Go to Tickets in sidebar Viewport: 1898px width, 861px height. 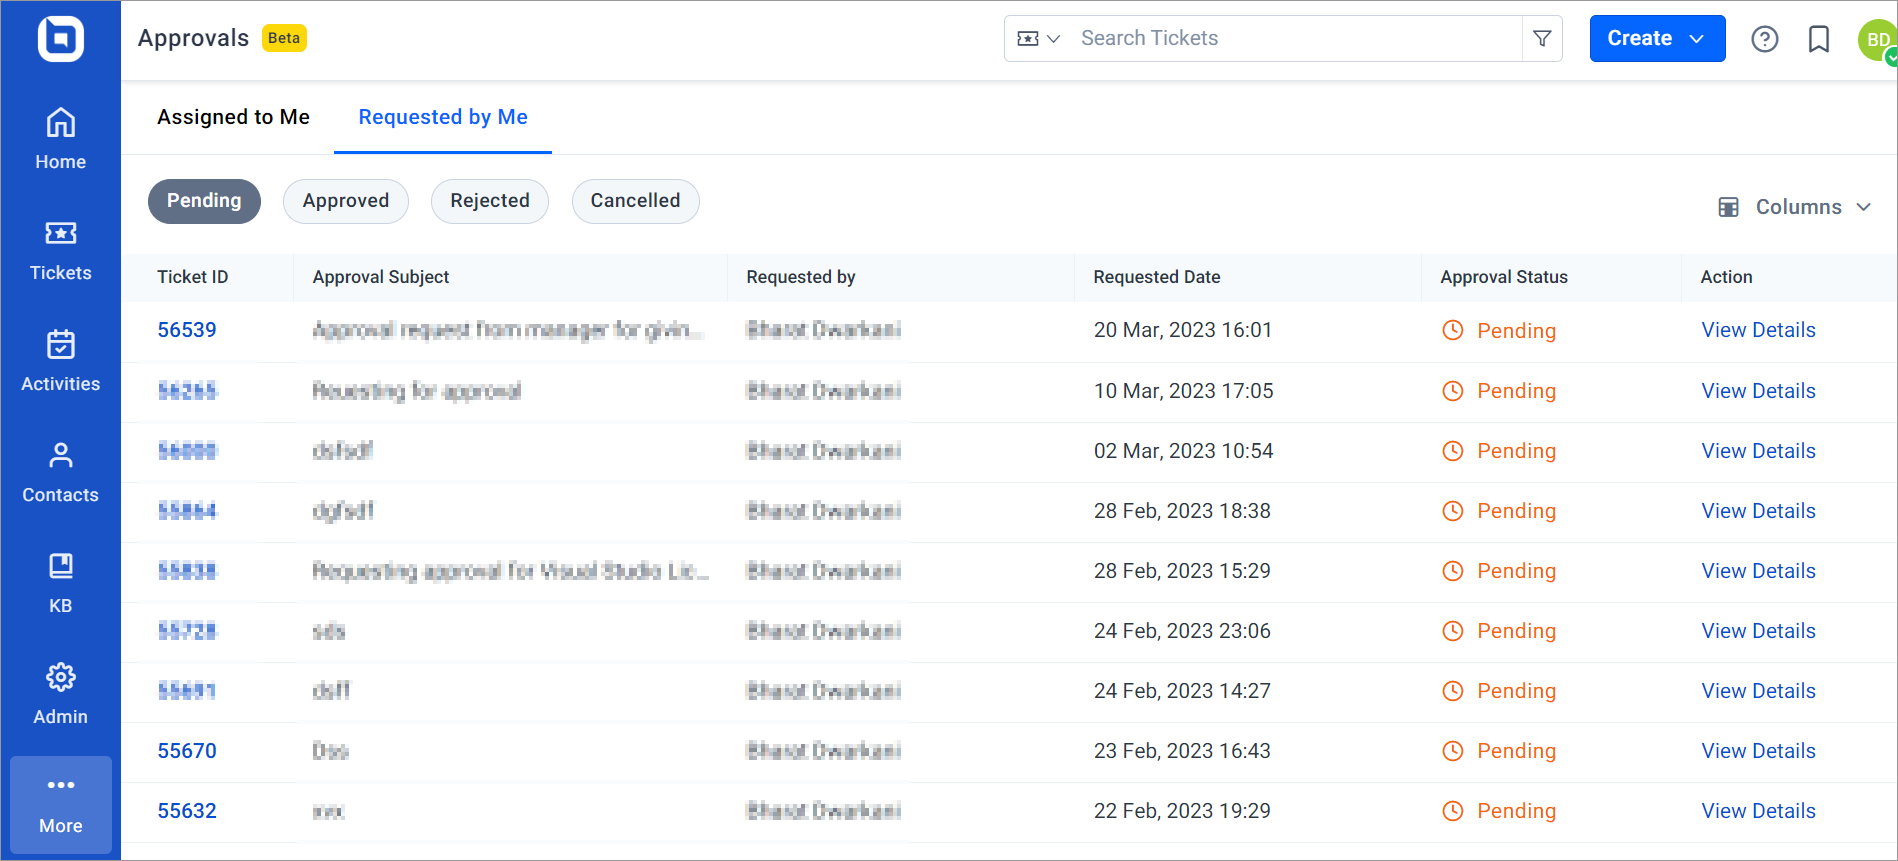point(60,251)
